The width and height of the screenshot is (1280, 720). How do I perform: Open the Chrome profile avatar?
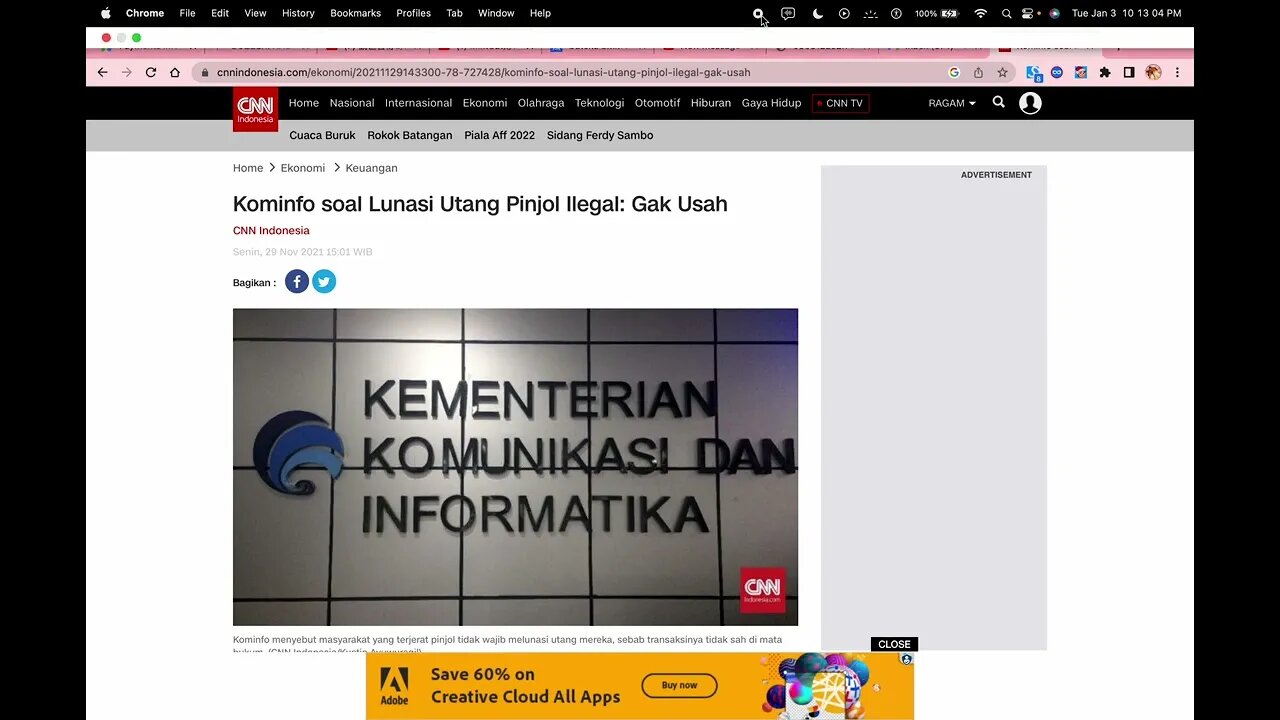(x=1153, y=72)
